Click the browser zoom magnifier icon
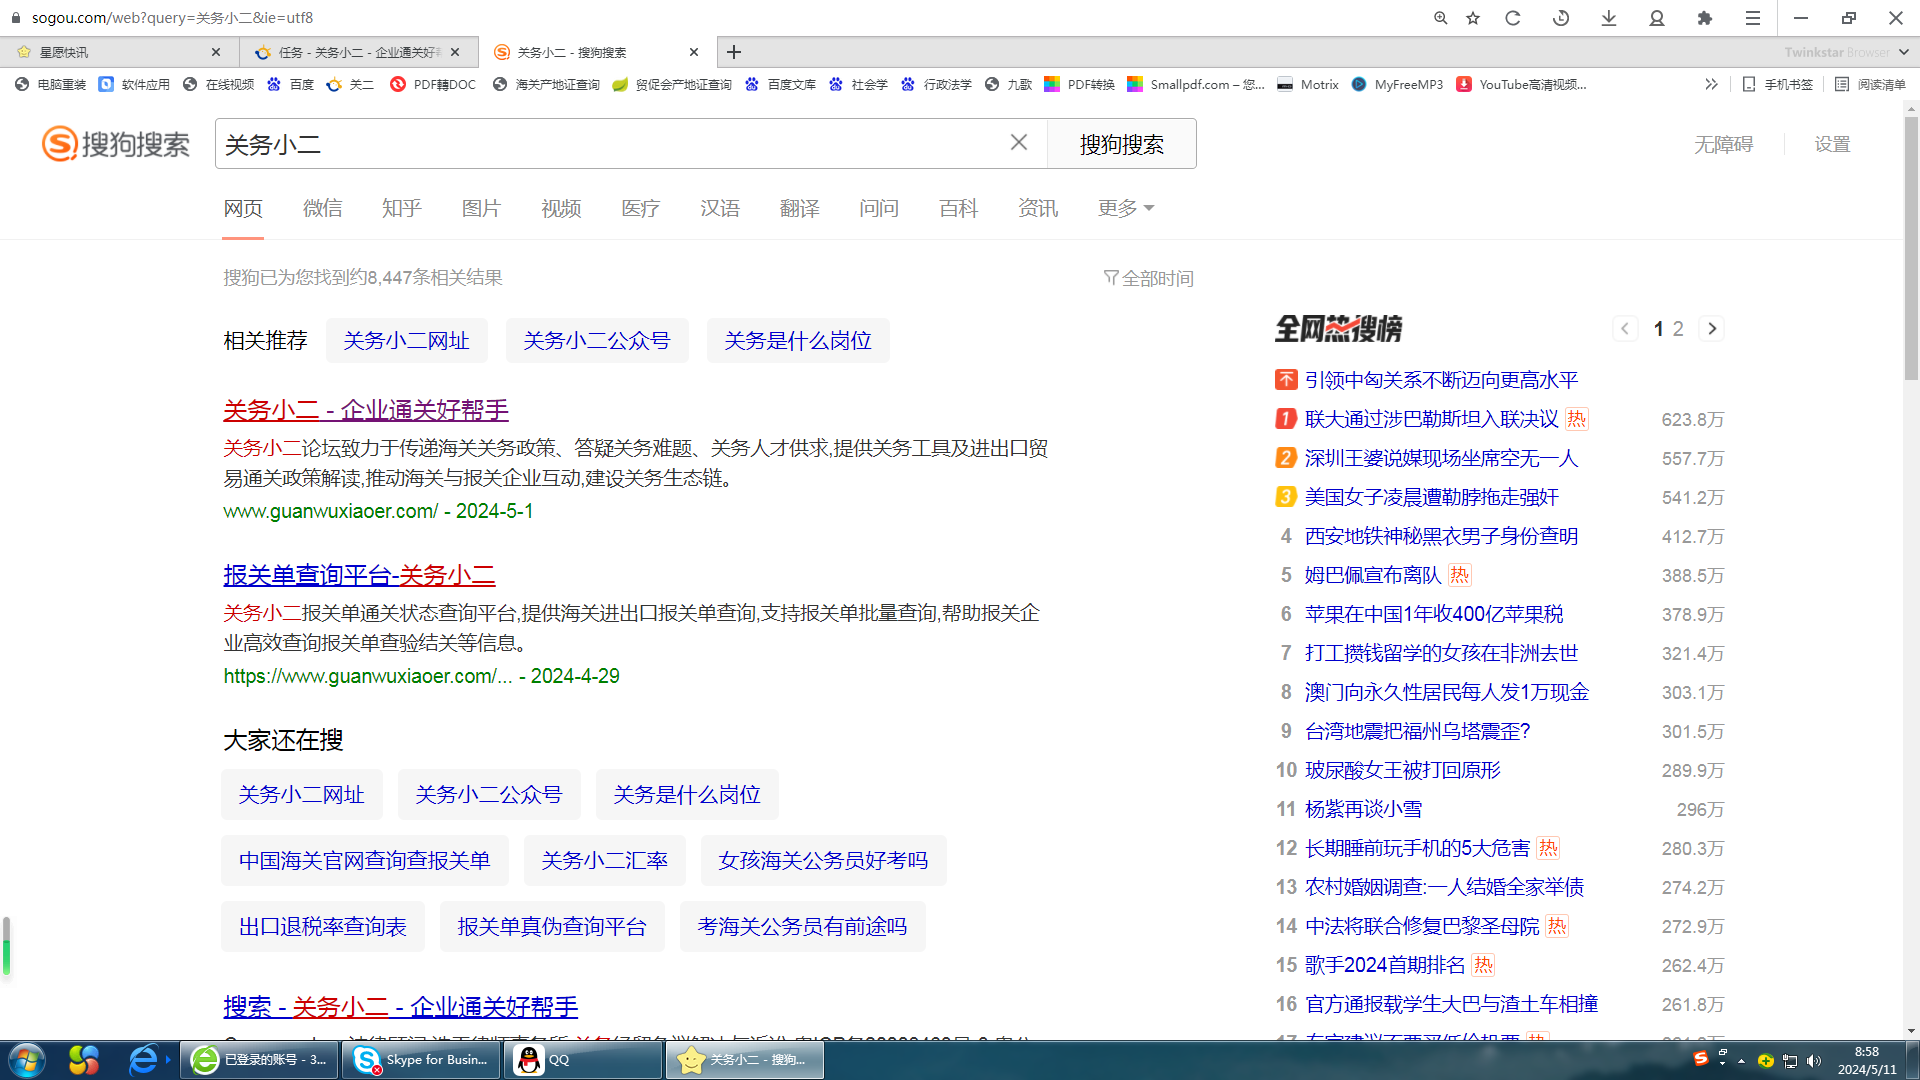Screen dimensions: 1920x1080 click(1441, 18)
